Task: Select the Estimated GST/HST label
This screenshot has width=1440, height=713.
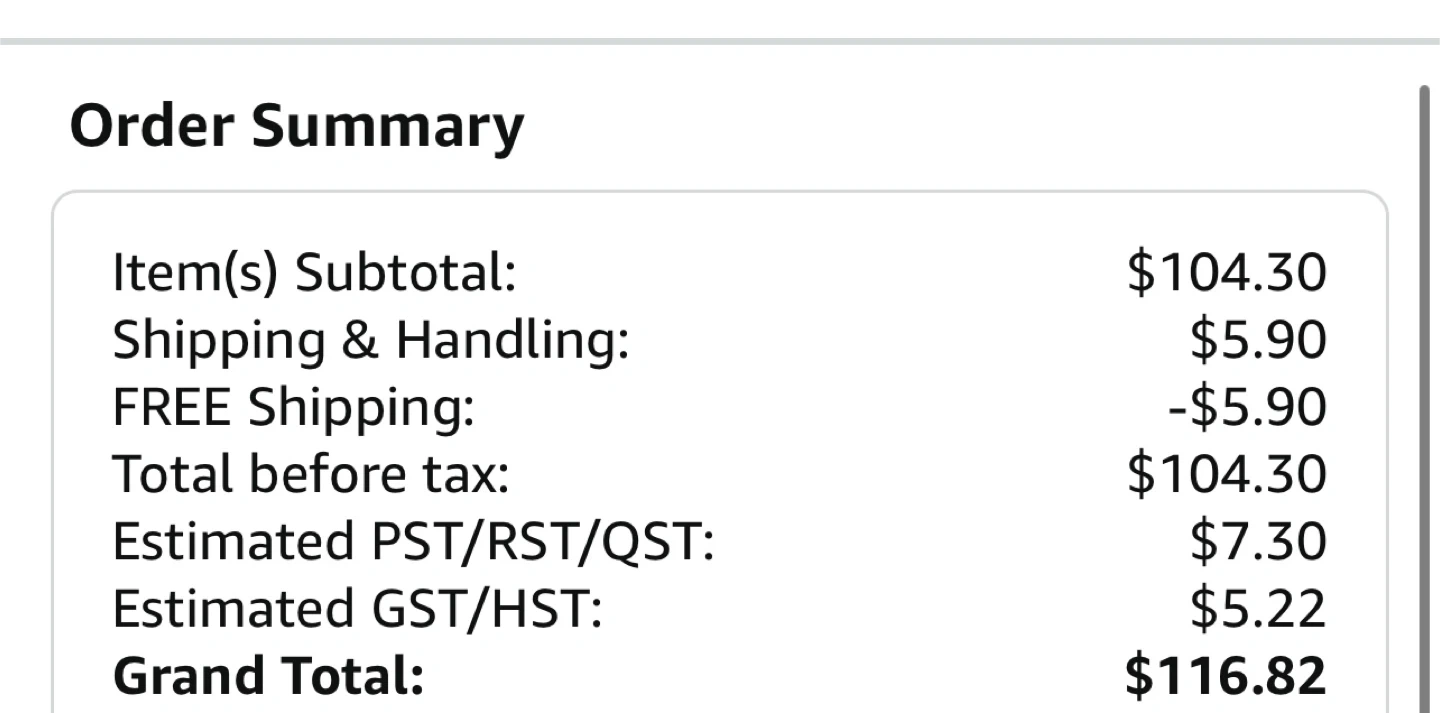Action: (x=358, y=609)
